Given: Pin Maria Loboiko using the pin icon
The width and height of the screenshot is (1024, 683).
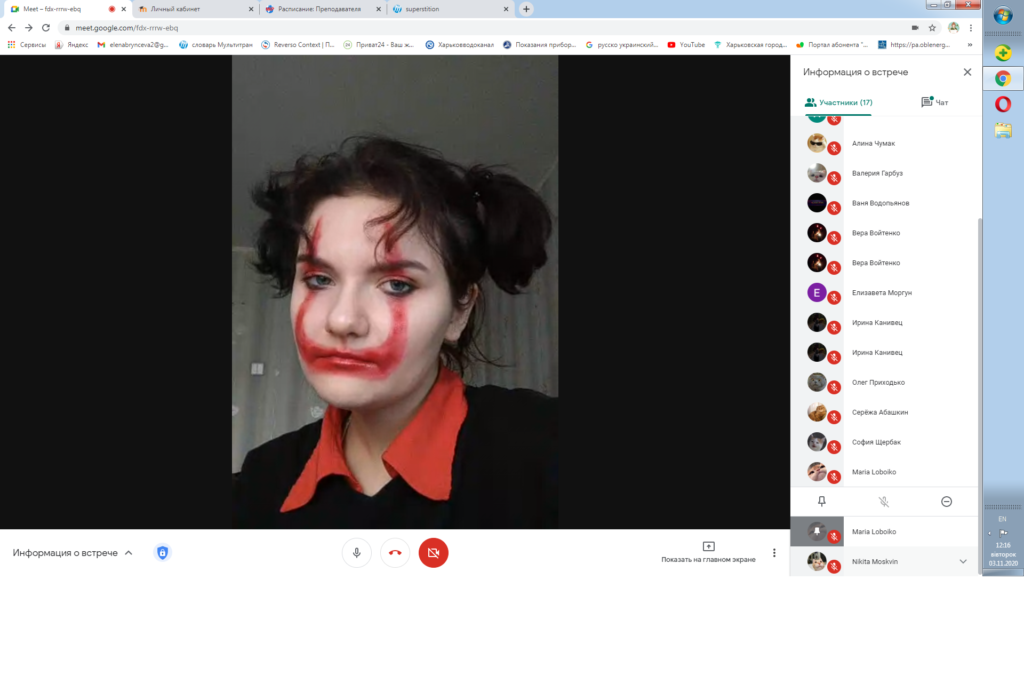Looking at the screenshot, I should 822,501.
